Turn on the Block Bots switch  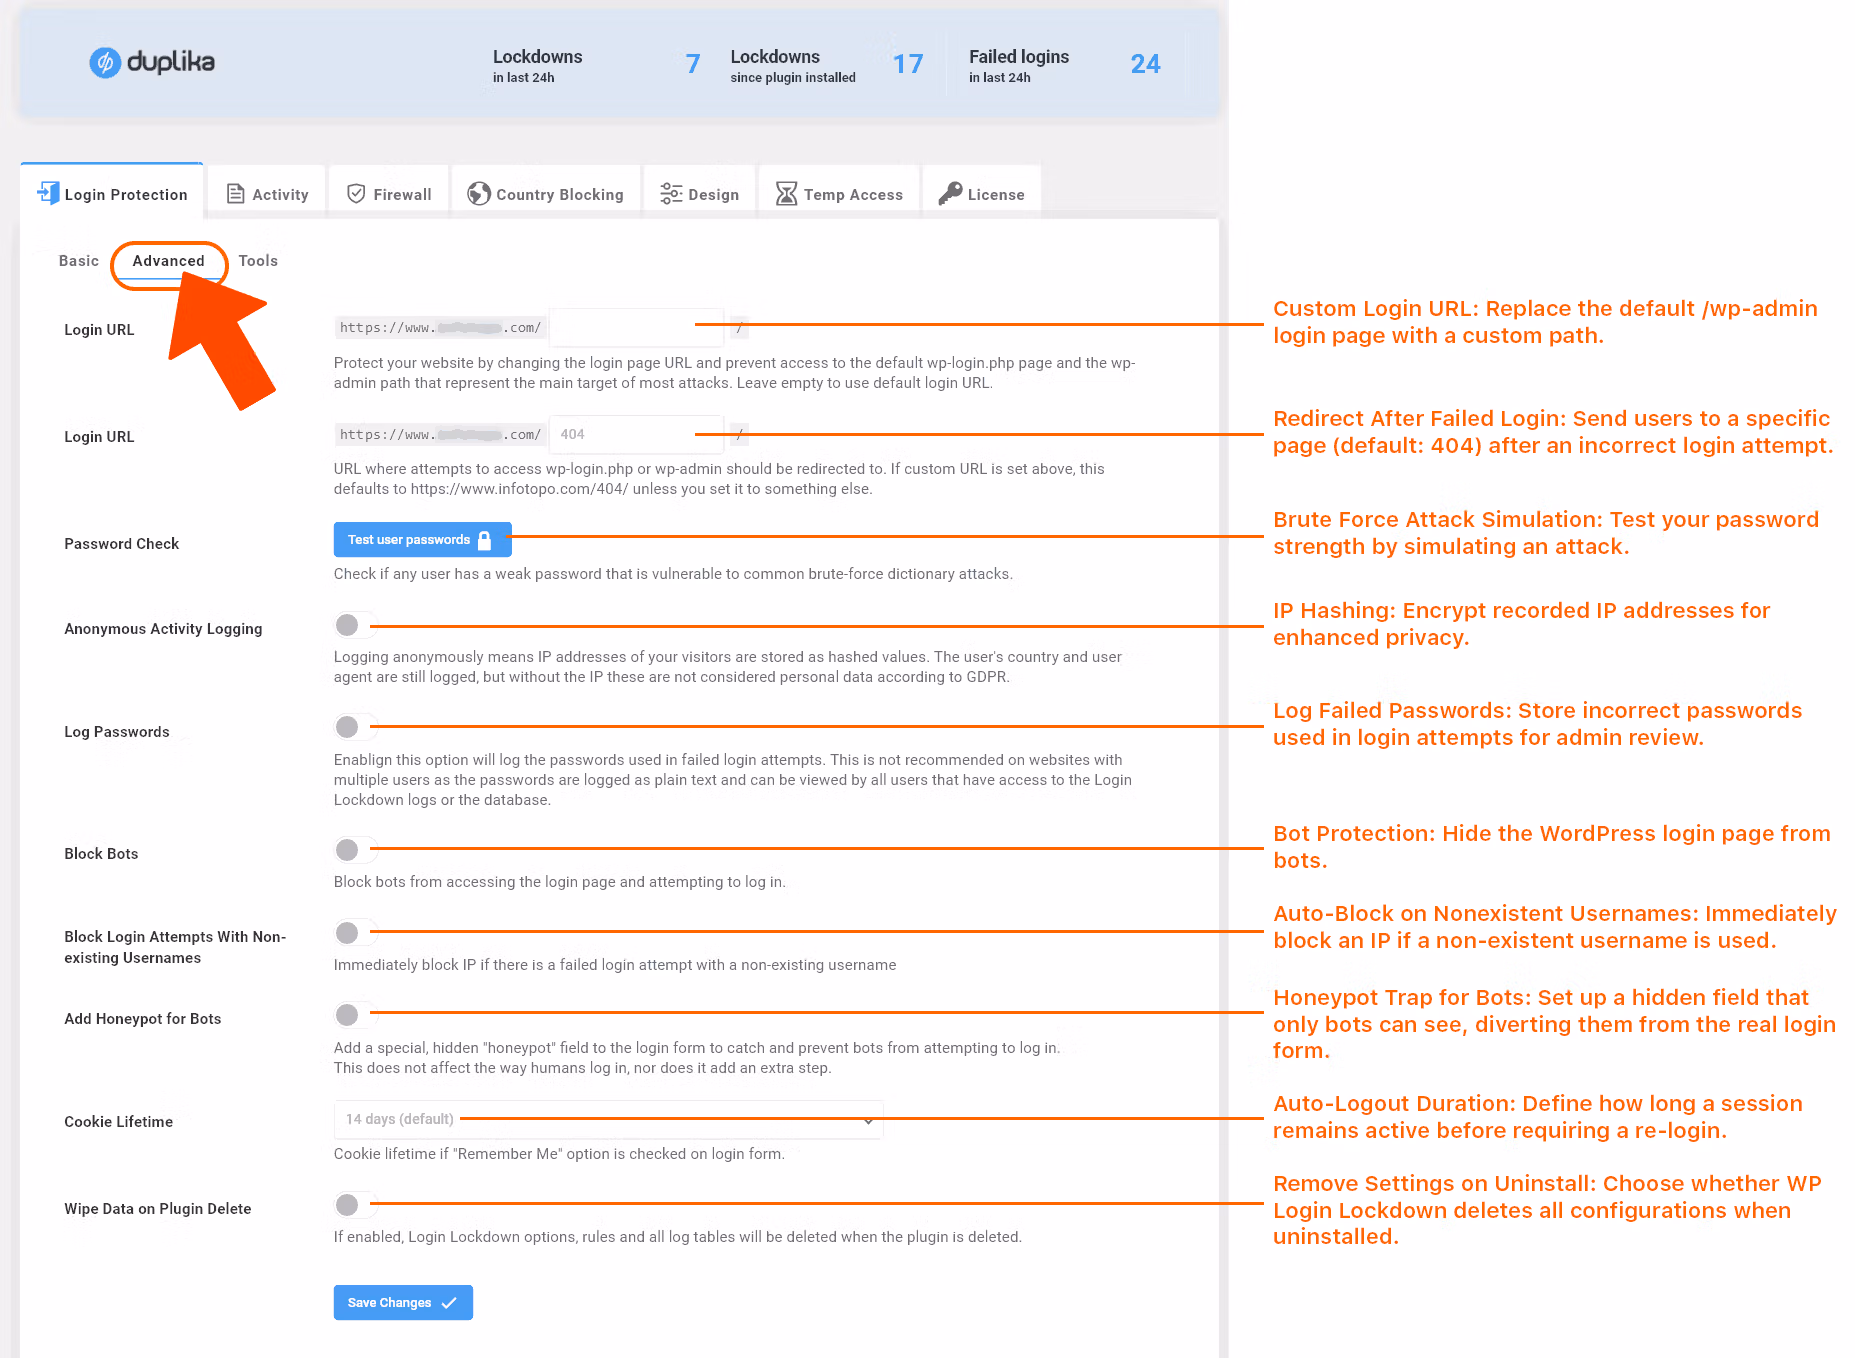pos(353,849)
